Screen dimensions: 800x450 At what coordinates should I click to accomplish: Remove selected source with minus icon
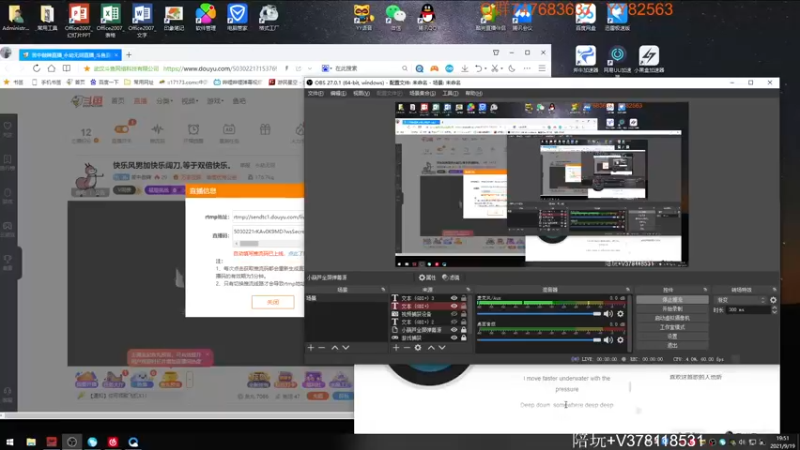(407, 347)
